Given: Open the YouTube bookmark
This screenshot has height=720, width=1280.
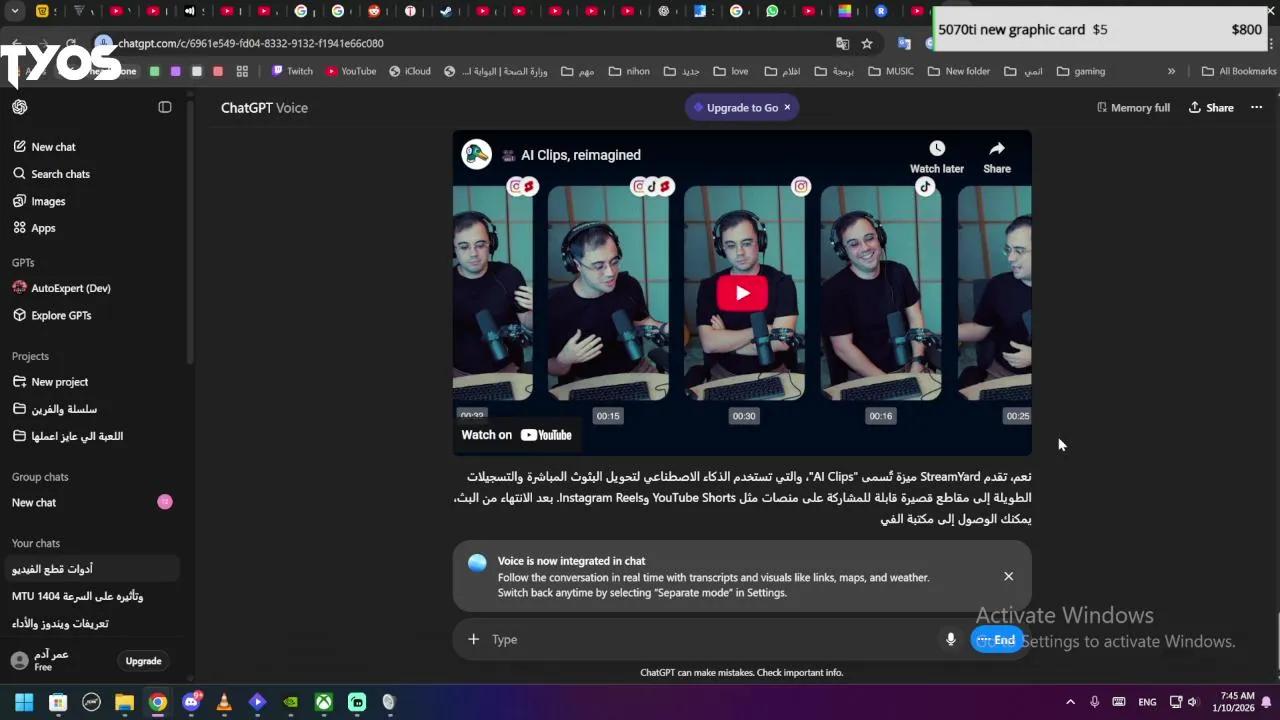Looking at the screenshot, I should point(351,71).
